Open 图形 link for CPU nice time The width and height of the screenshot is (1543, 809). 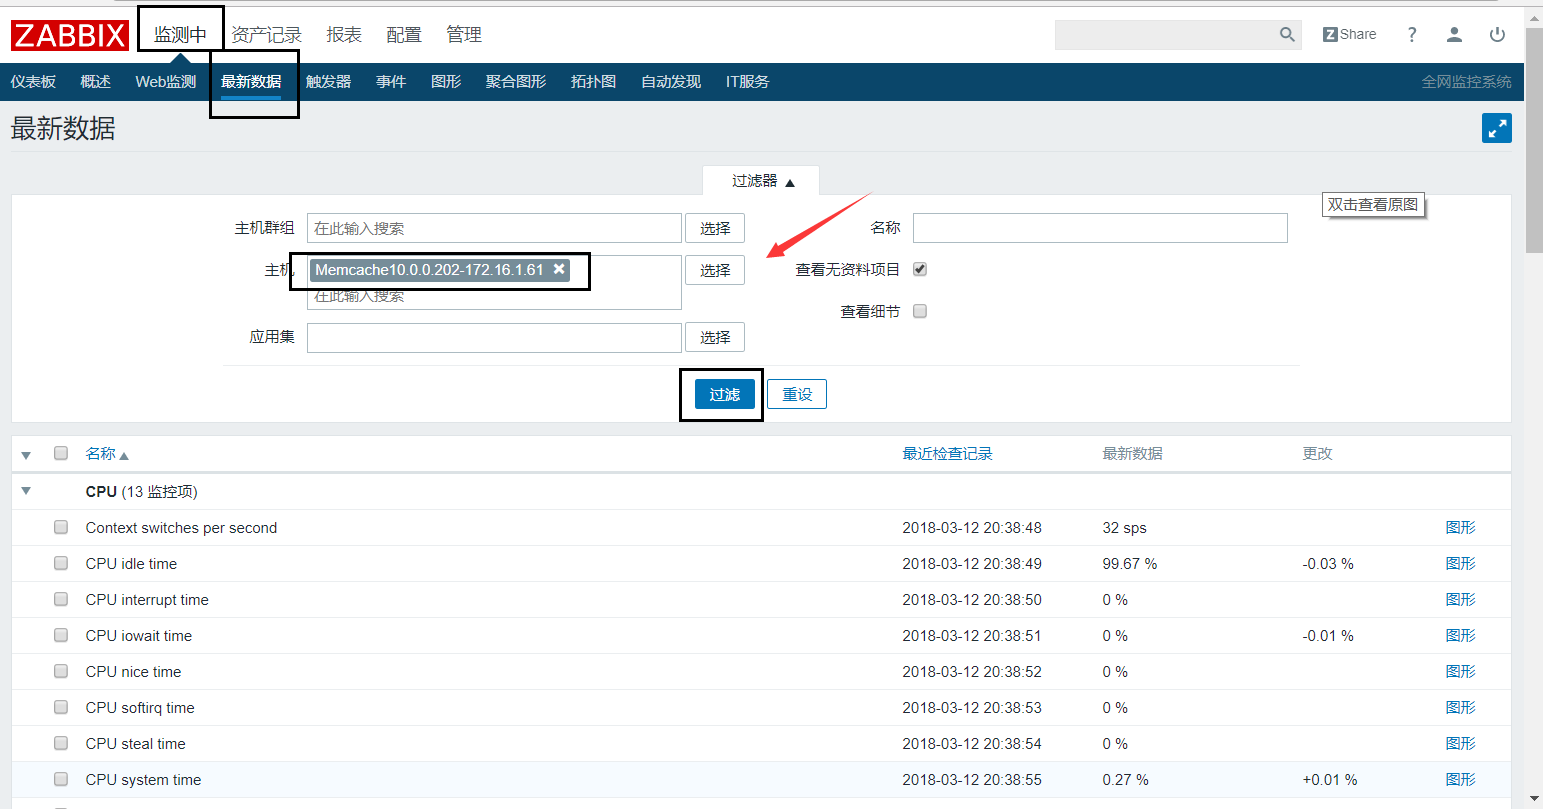[x=1460, y=671]
